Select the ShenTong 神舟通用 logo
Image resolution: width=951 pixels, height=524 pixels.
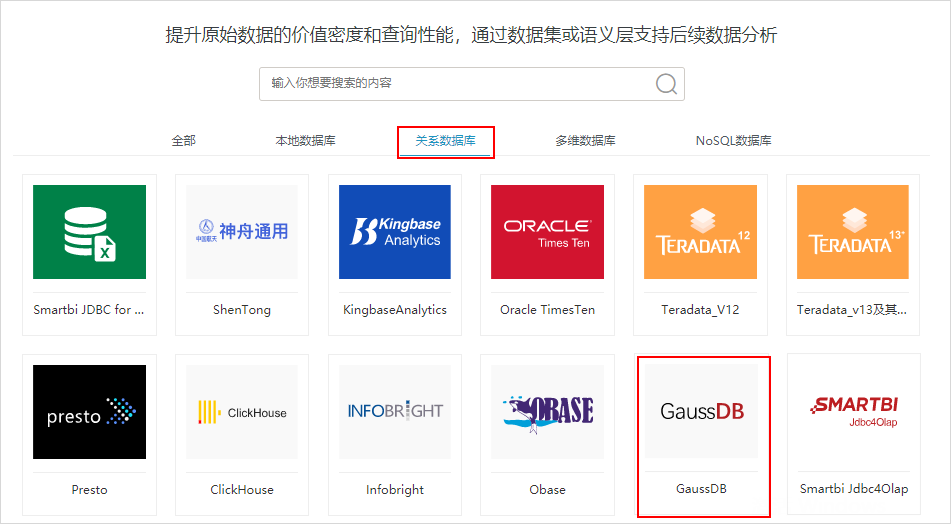pos(242,232)
